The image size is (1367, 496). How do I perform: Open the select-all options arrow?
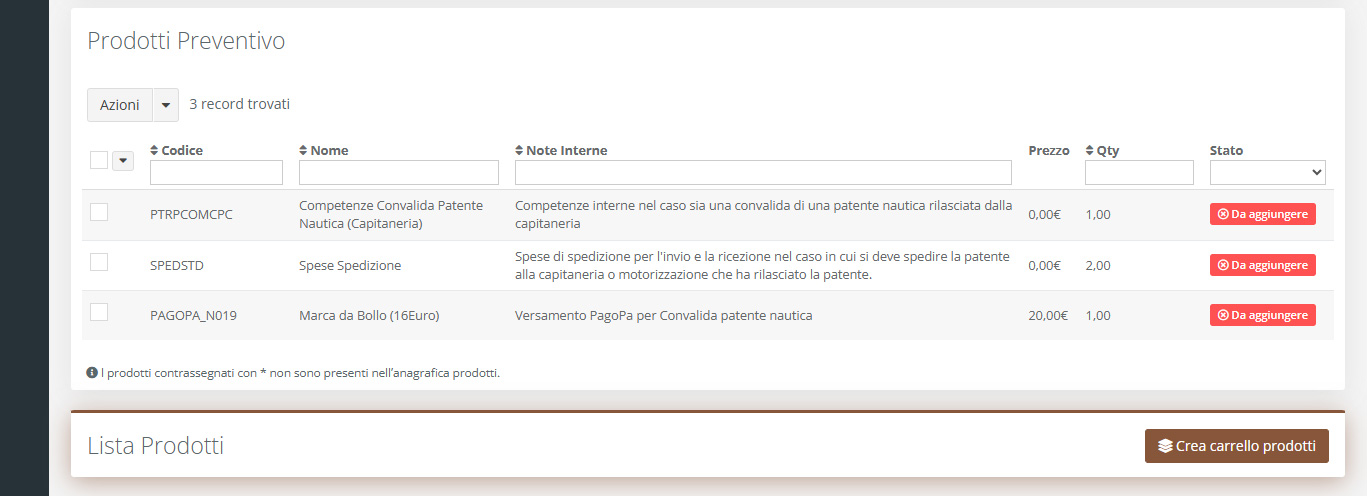point(123,160)
